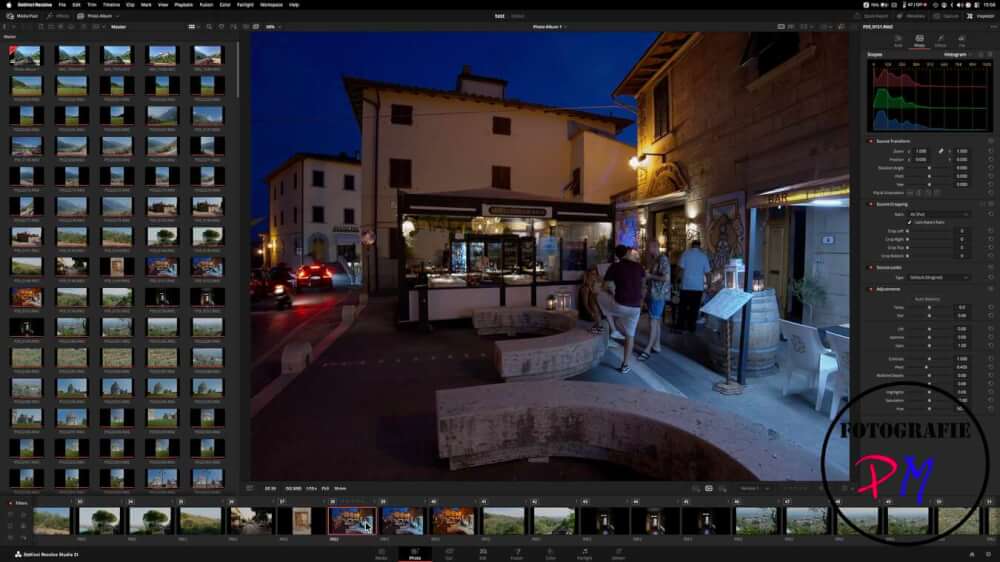Screen dimensions: 1000x562
Task: Open the Playback menu
Action: pyautogui.click(x=184, y=4)
